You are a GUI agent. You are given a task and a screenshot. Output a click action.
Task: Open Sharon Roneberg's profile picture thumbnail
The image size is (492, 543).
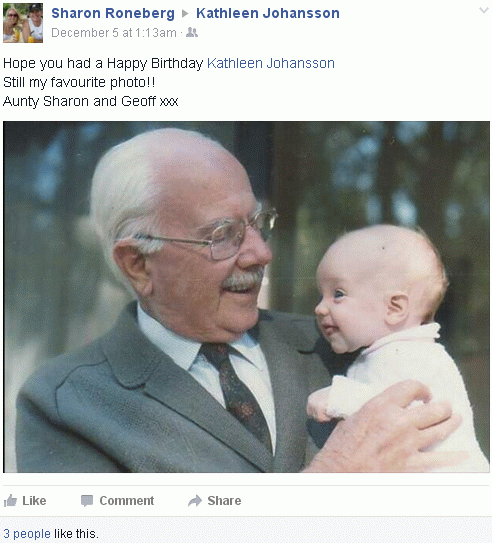coord(23,23)
